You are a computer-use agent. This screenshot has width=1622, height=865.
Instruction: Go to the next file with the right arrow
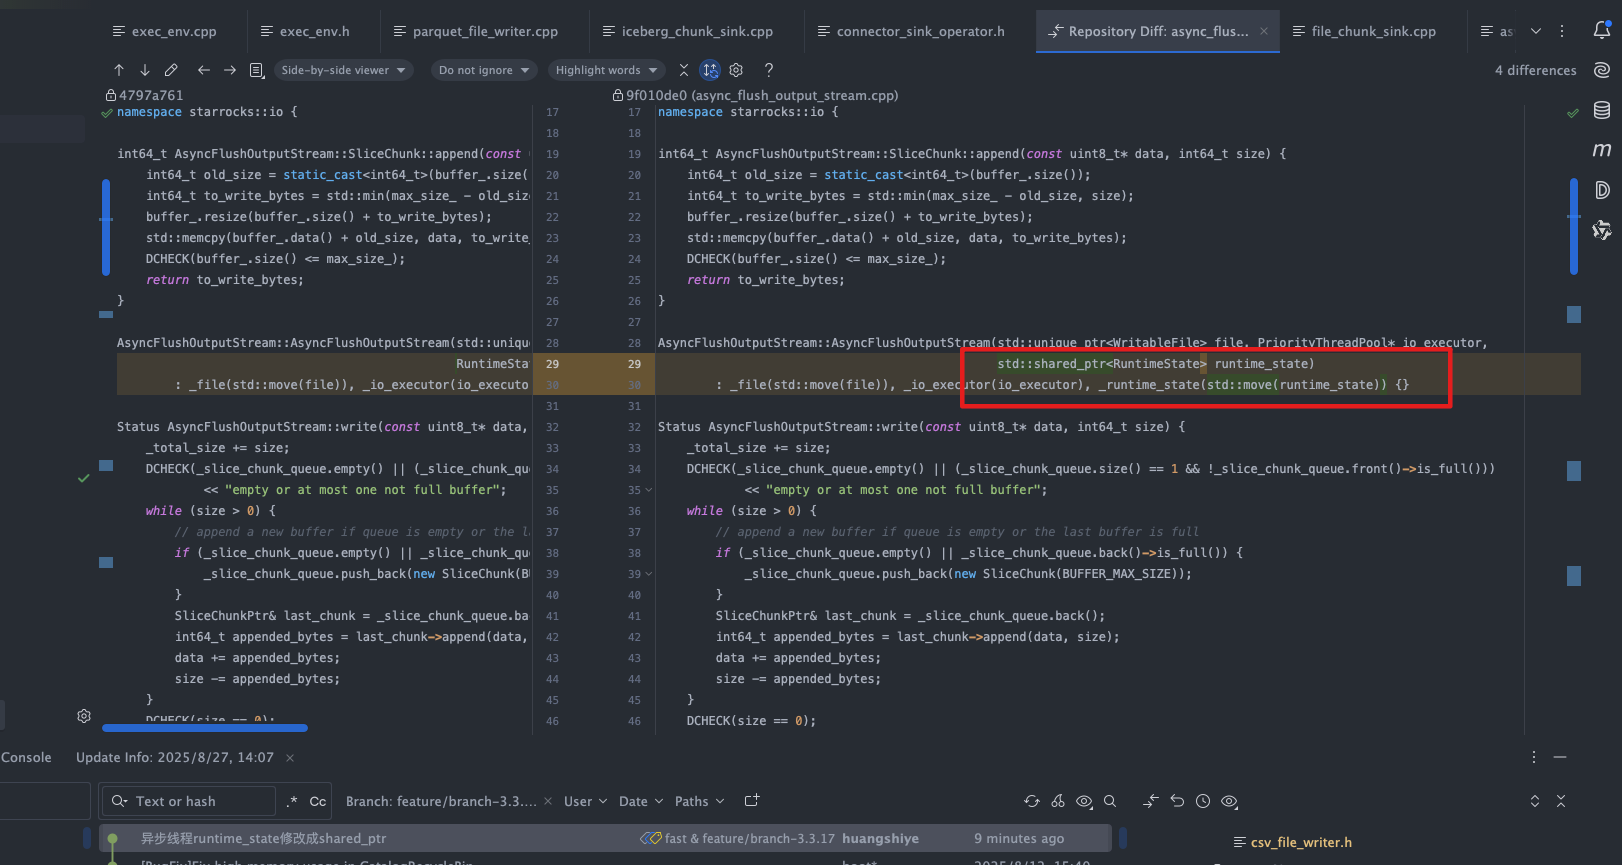coord(230,70)
